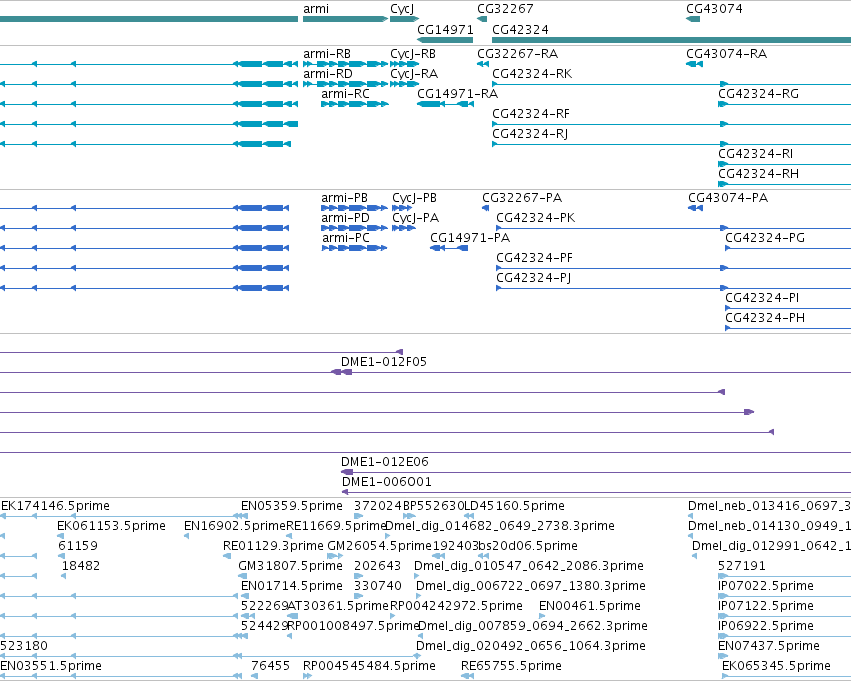Select protein CG42324-PK
The width and height of the screenshot is (851, 681).
point(674,228)
